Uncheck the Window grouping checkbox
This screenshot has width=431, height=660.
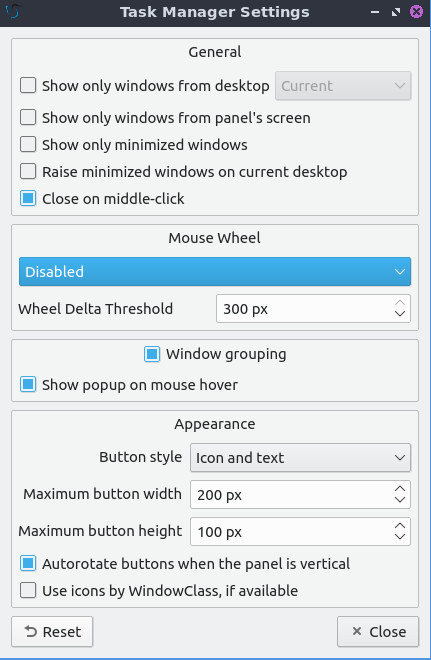click(x=152, y=354)
